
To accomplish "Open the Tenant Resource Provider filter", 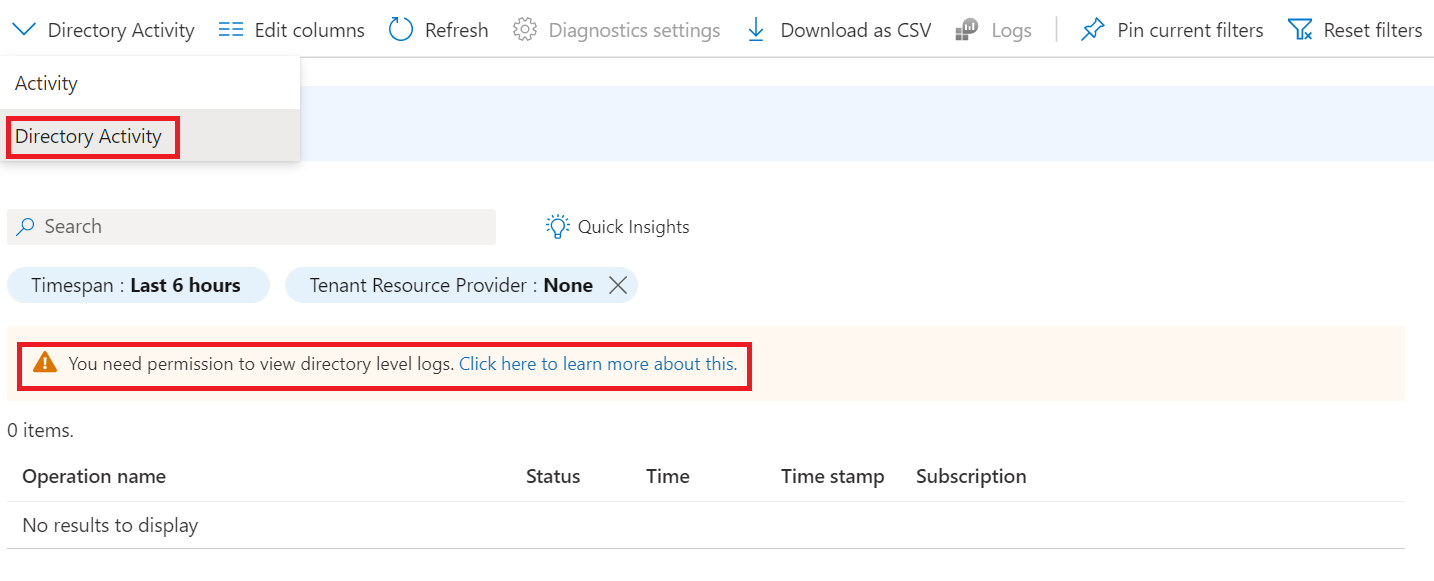I will (450, 285).
